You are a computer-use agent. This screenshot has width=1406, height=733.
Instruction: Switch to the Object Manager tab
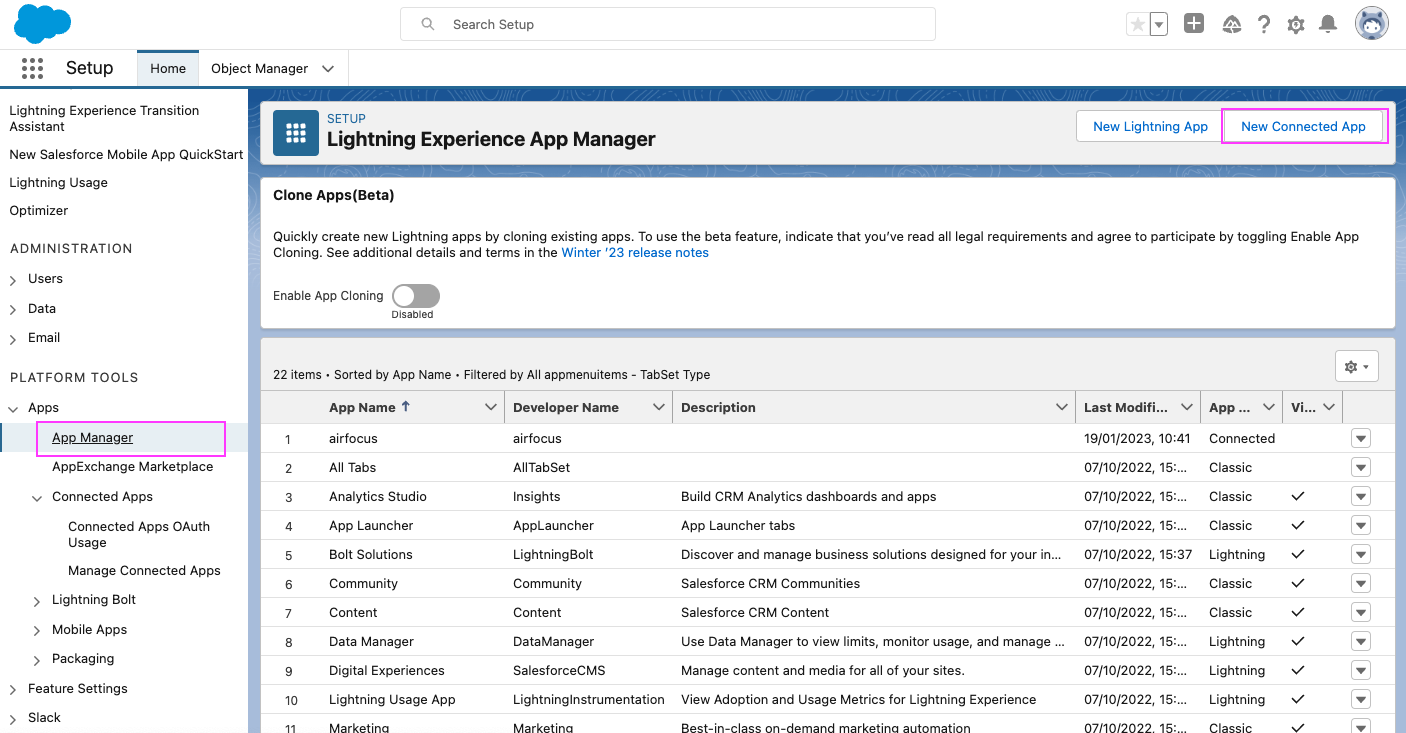pyautogui.click(x=259, y=68)
